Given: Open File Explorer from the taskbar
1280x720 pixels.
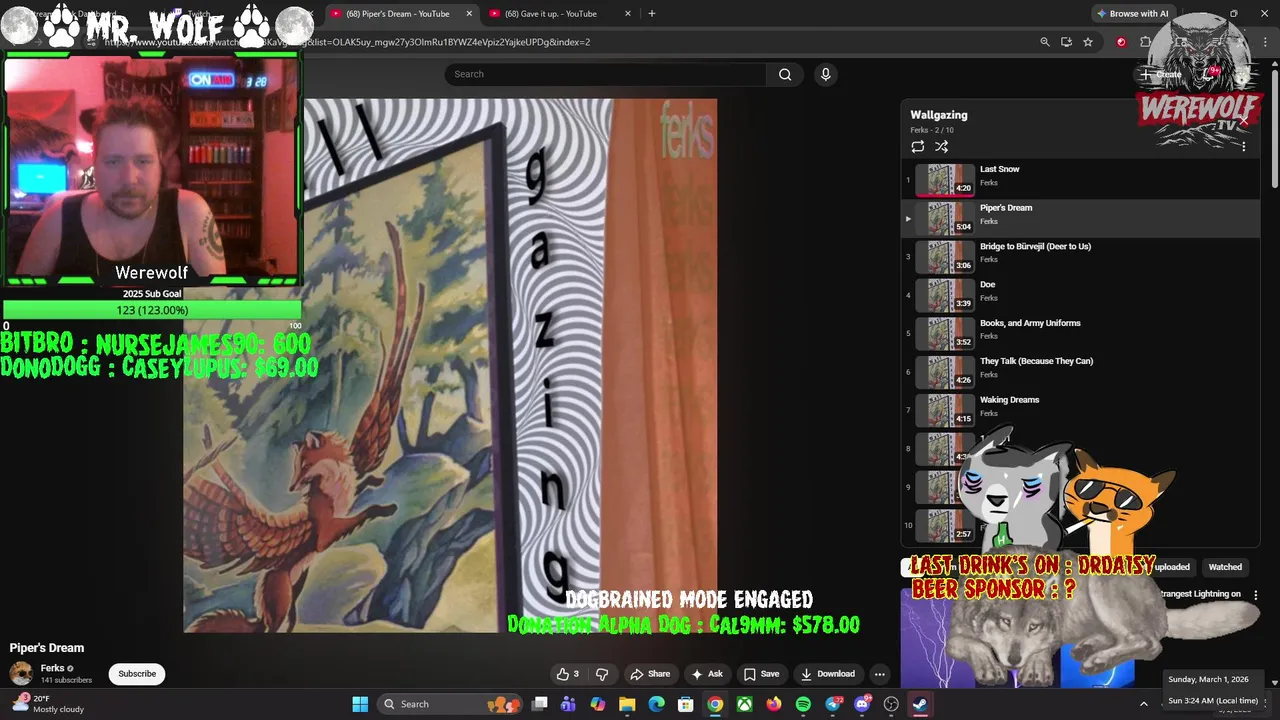Looking at the screenshot, I should [x=627, y=704].
